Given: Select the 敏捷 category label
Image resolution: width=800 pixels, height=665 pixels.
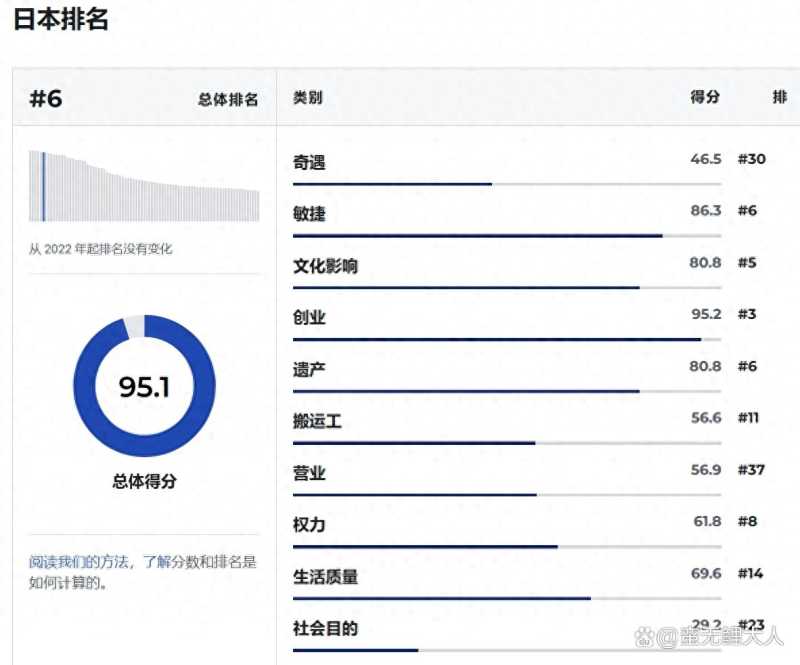Looking at the screenshot, I should point(309,214).
